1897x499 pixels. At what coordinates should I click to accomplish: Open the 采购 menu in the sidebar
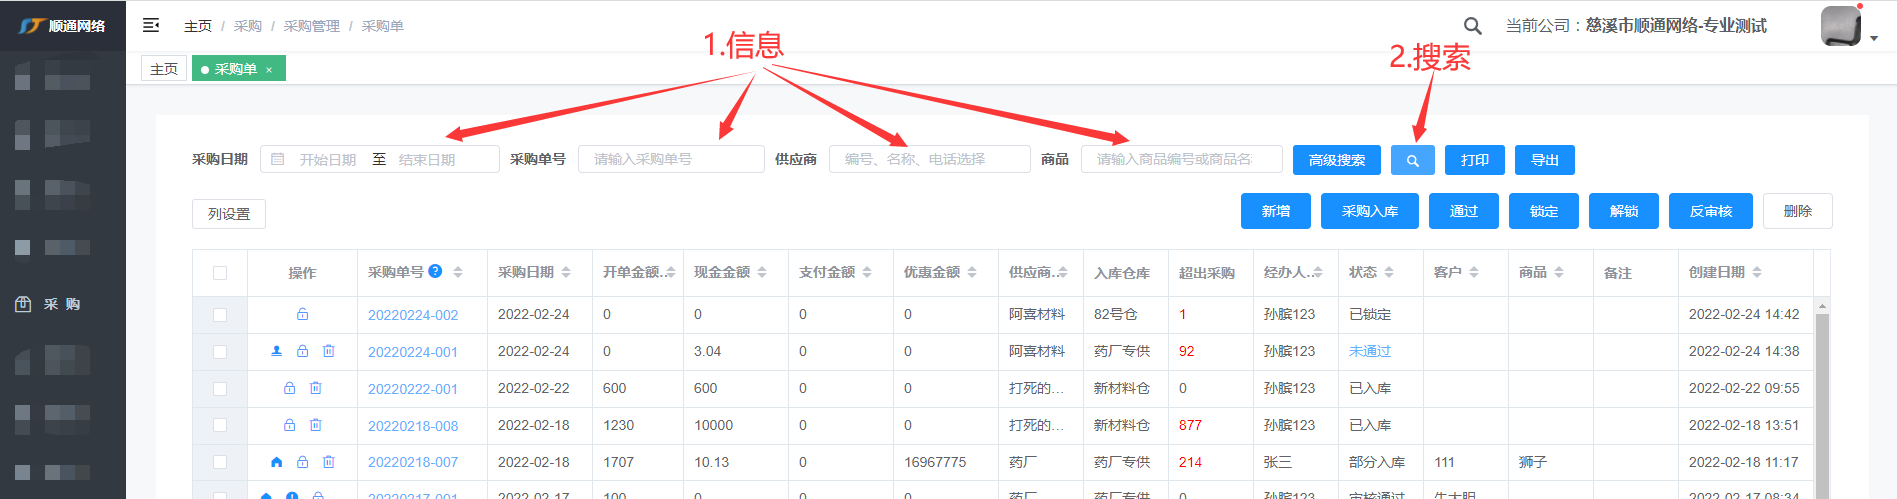pos(62,304)
